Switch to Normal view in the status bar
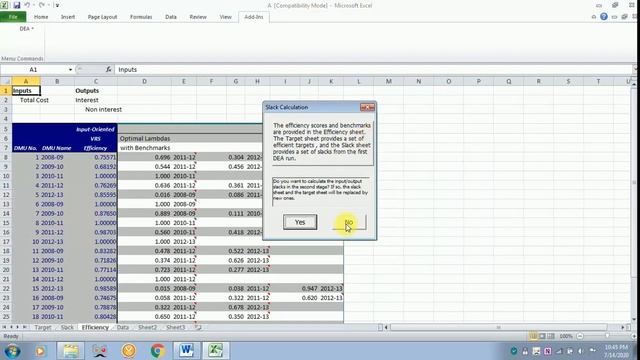 coord(533,336)
